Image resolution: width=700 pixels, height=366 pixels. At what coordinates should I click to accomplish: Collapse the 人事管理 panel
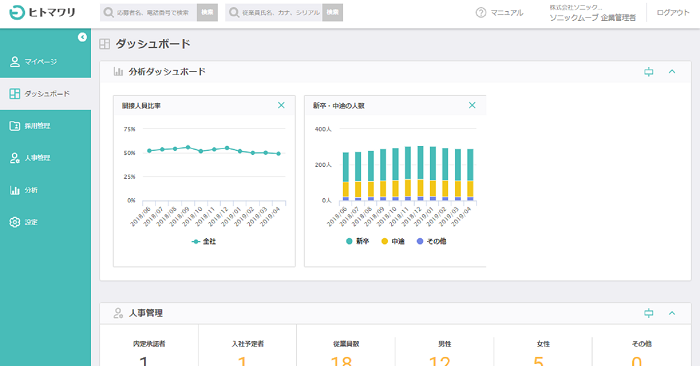[x=672, y=313]
